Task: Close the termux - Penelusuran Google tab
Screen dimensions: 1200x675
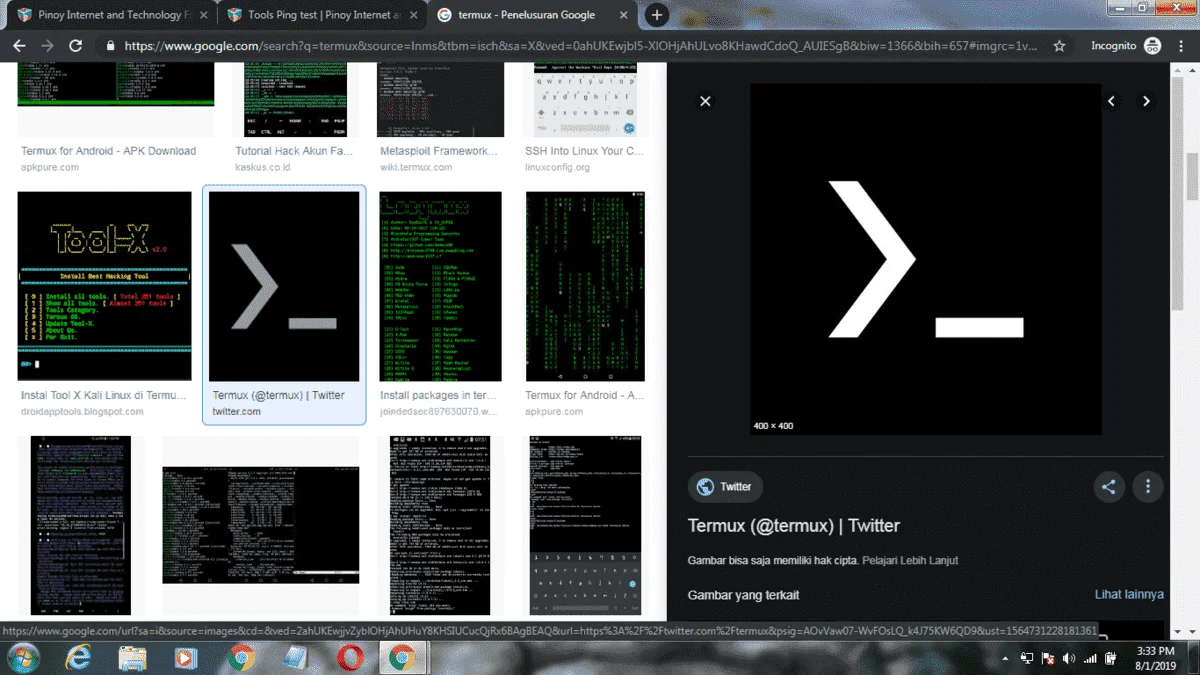Action: coord(624,15)
